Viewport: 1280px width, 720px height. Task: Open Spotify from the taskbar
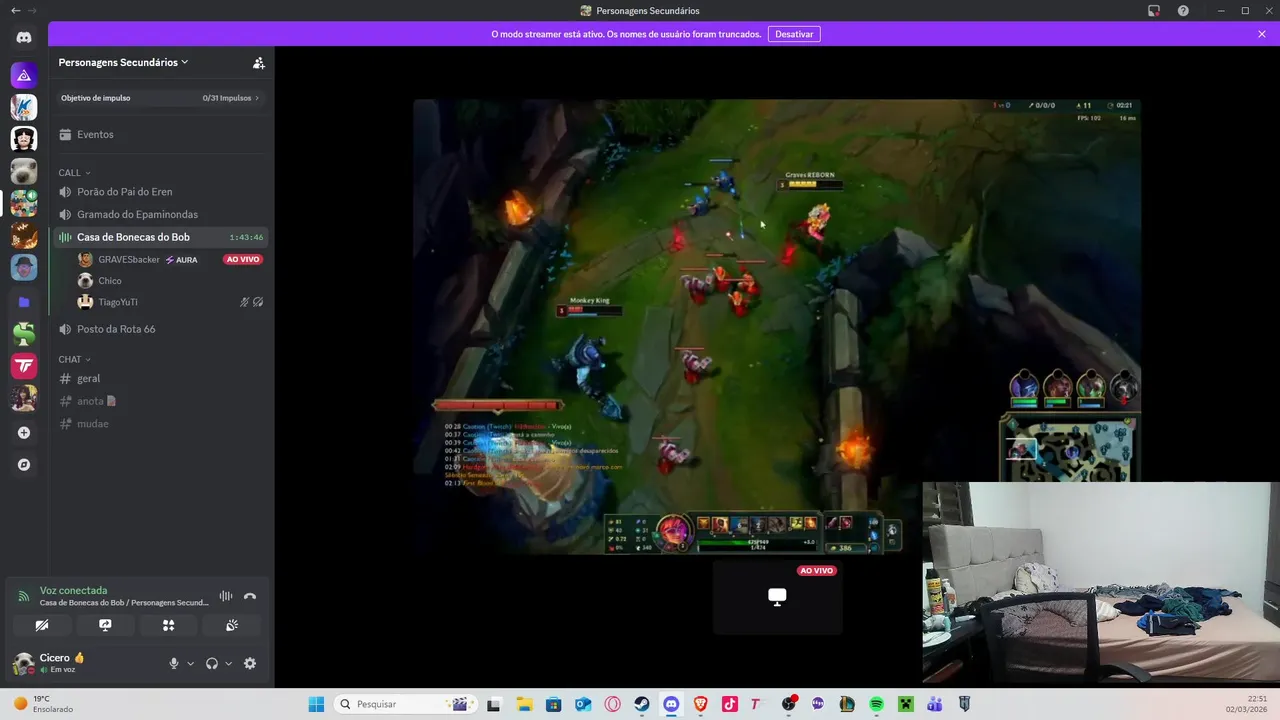pos(876,704)
